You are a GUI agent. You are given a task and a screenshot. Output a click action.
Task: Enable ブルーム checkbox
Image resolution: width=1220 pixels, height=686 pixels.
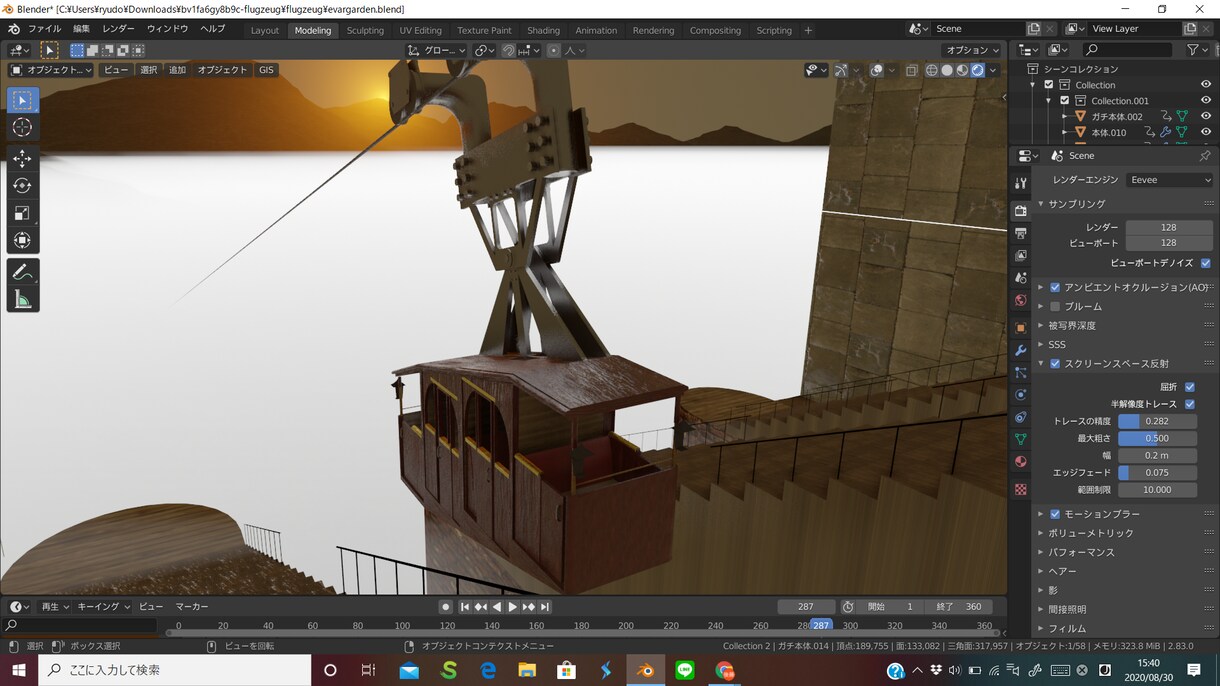1055,306
